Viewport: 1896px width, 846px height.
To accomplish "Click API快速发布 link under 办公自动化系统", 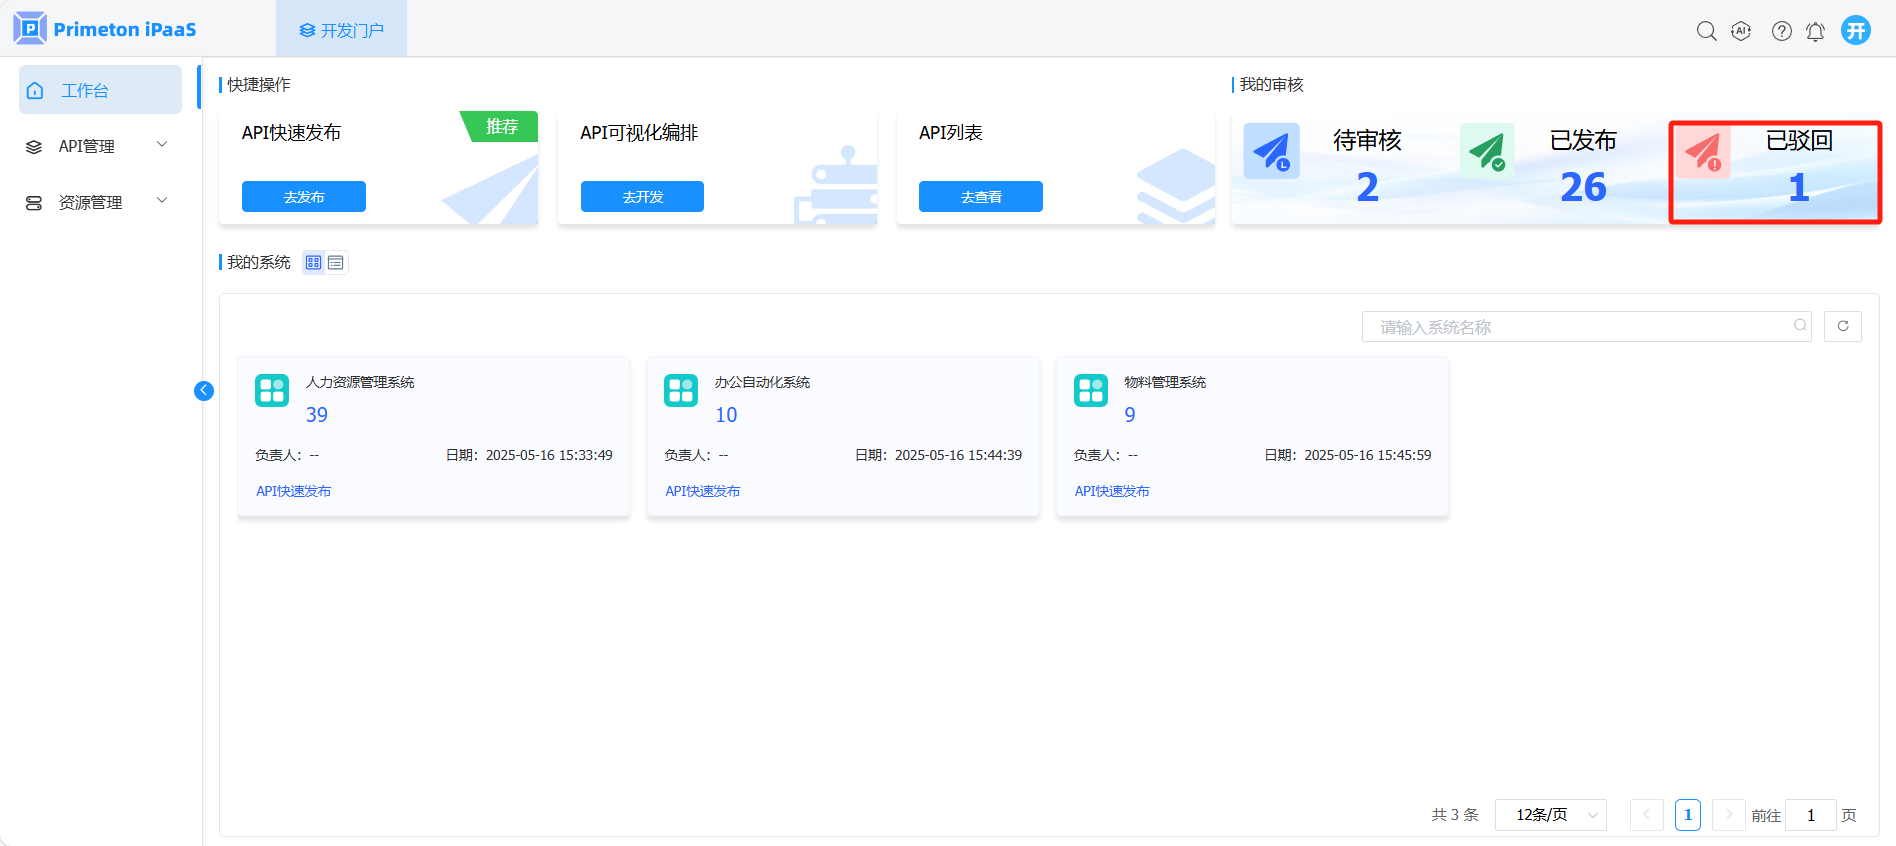I will coord(702,491).
